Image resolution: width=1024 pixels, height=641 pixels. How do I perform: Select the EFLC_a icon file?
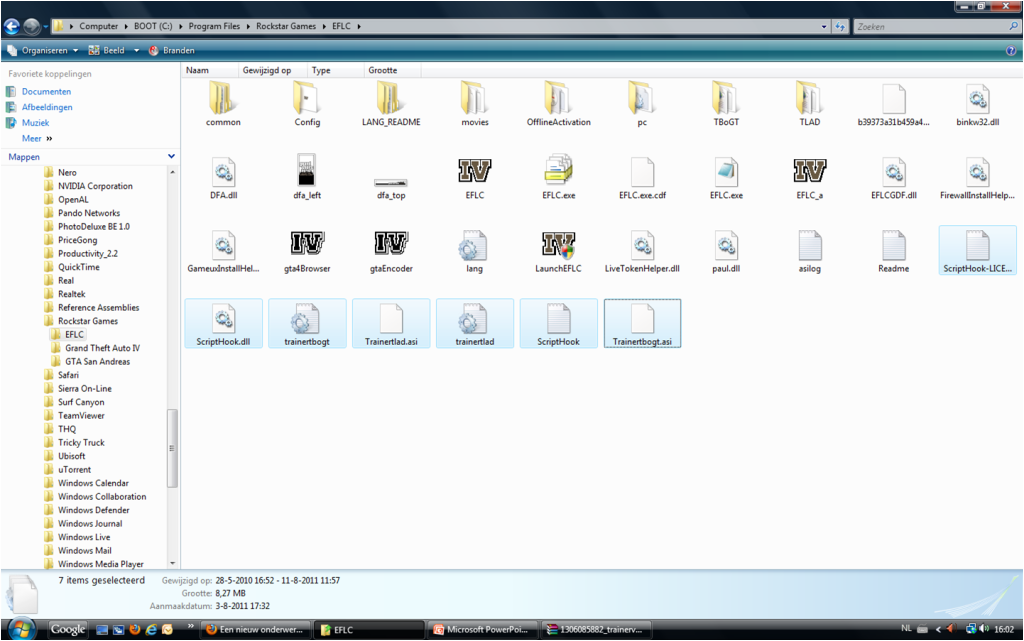tap(809, 178)
